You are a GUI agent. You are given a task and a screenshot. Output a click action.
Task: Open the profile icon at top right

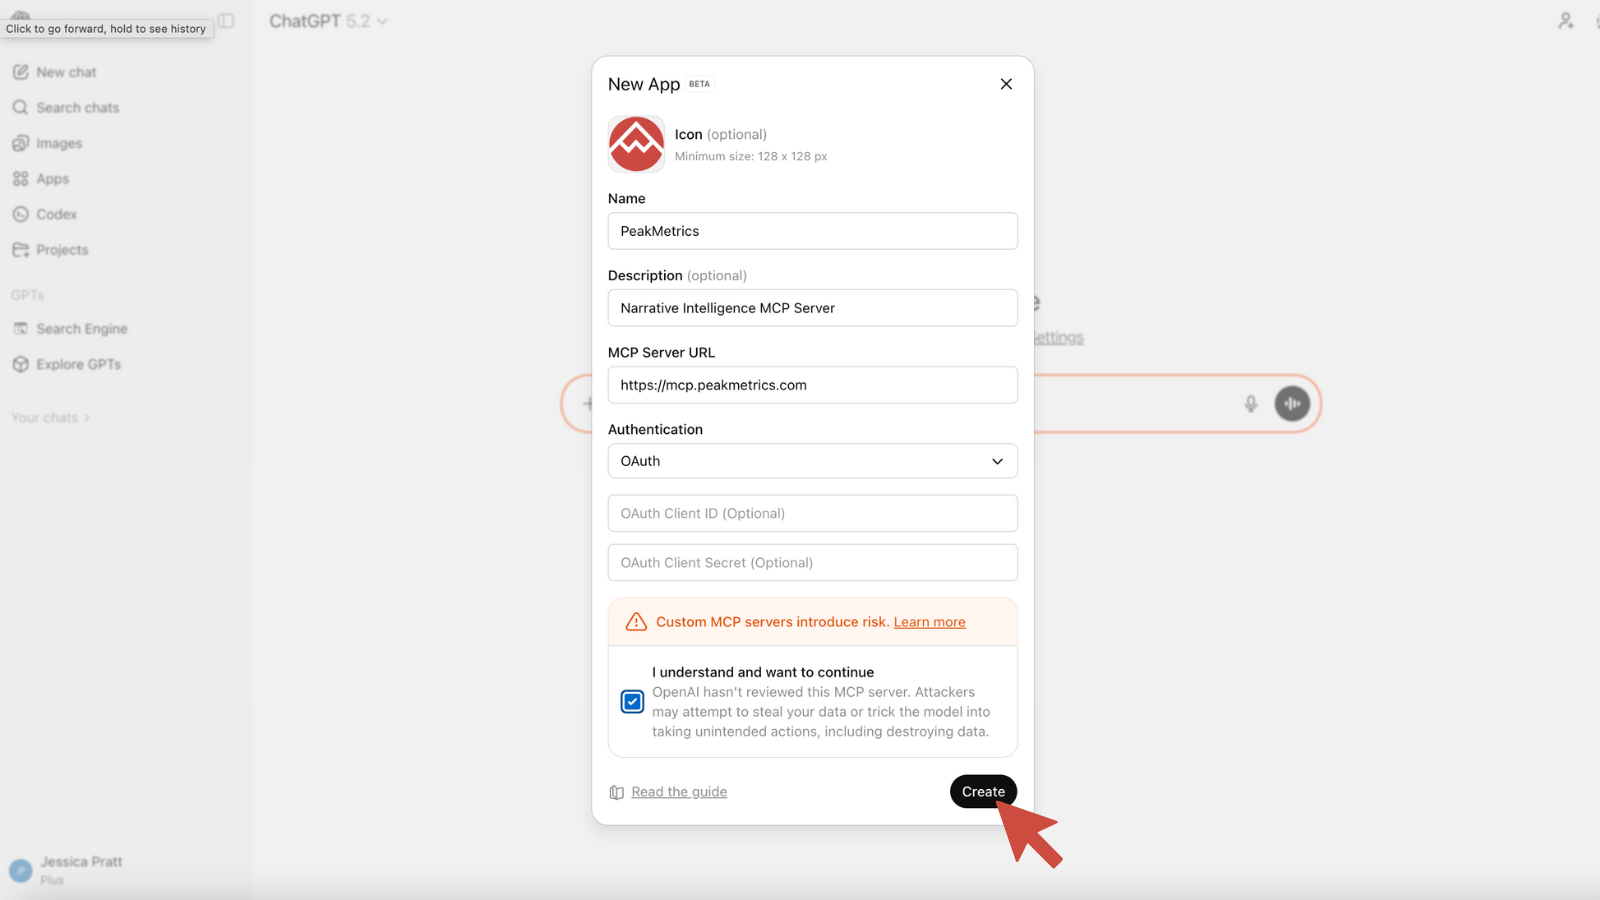pos(1565,21)
